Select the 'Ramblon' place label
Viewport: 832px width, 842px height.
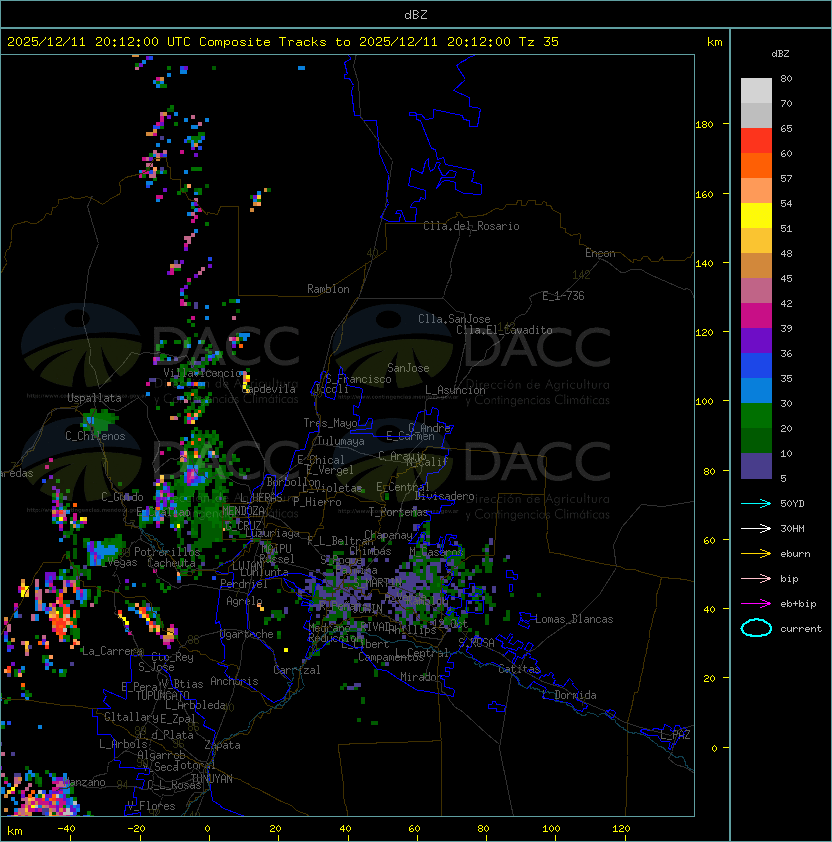coord(328,289)
